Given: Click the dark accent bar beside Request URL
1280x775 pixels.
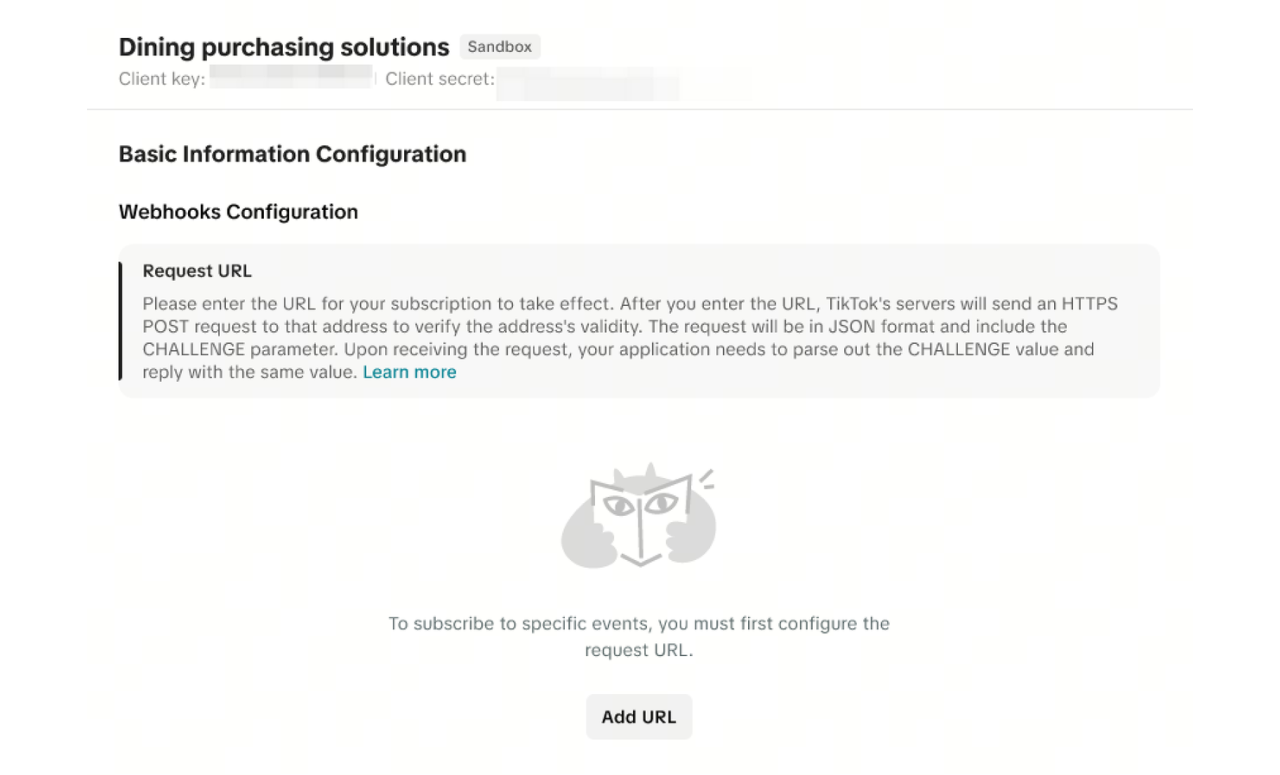Looking at the screenshot, I should pos(120,321).
